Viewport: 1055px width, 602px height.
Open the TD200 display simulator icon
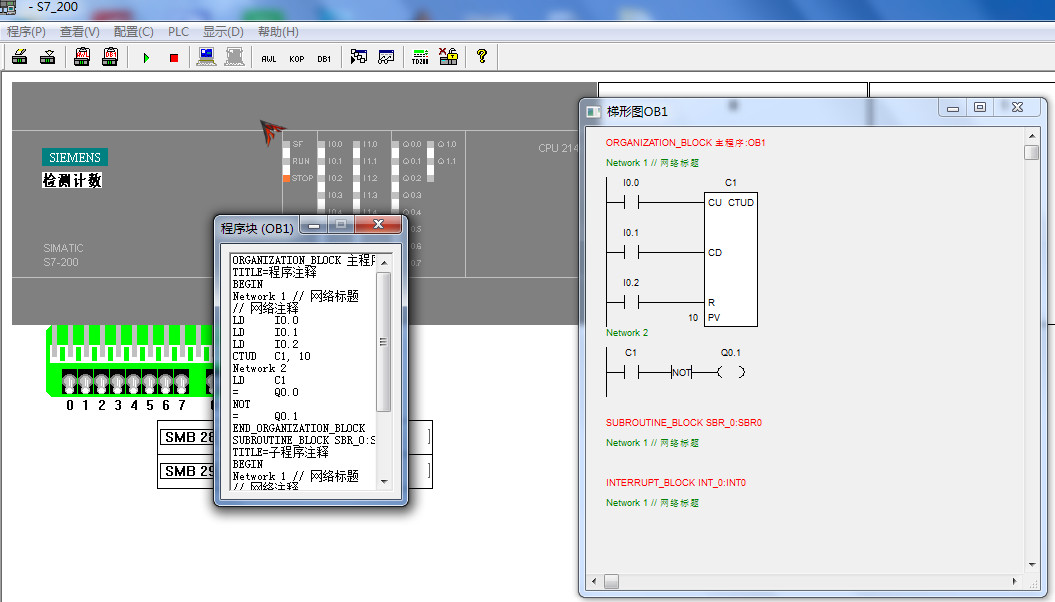point(420,57)
